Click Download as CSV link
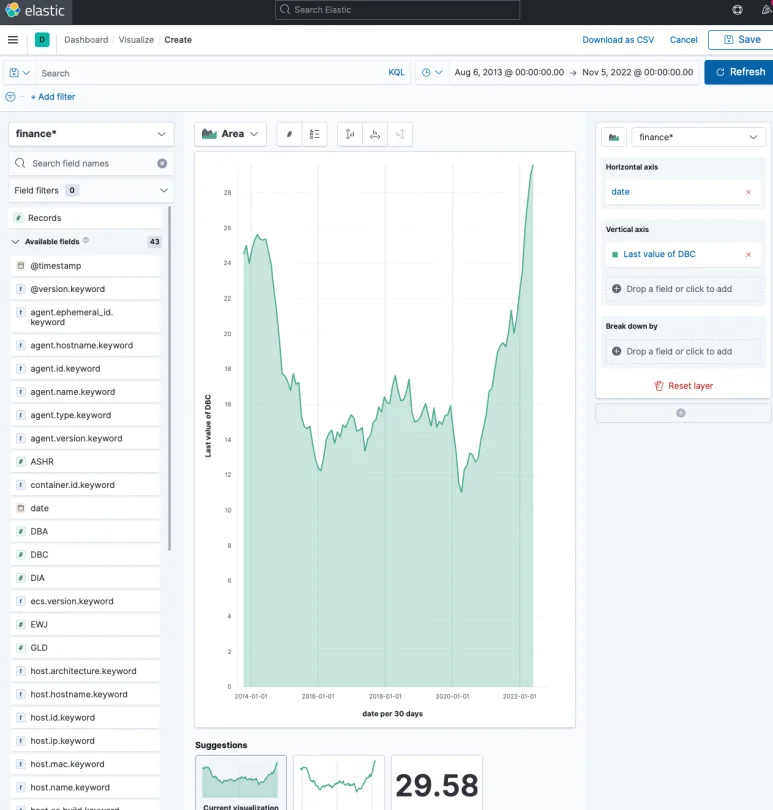The height and width of the screenshot is (810, 773). [618, 40]
